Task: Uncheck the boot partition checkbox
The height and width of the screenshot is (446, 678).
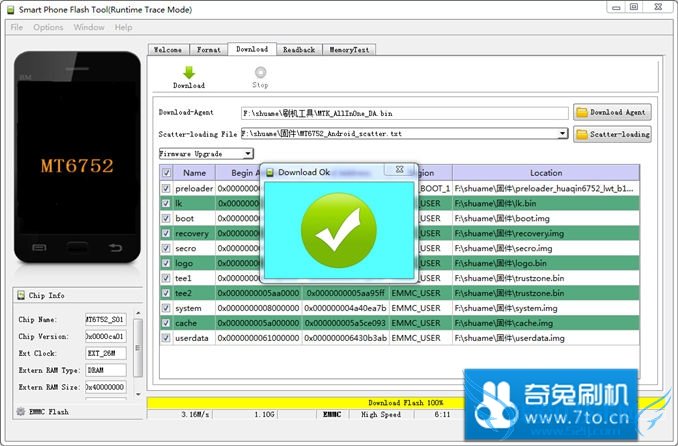Action: click(x=166, y=218)
